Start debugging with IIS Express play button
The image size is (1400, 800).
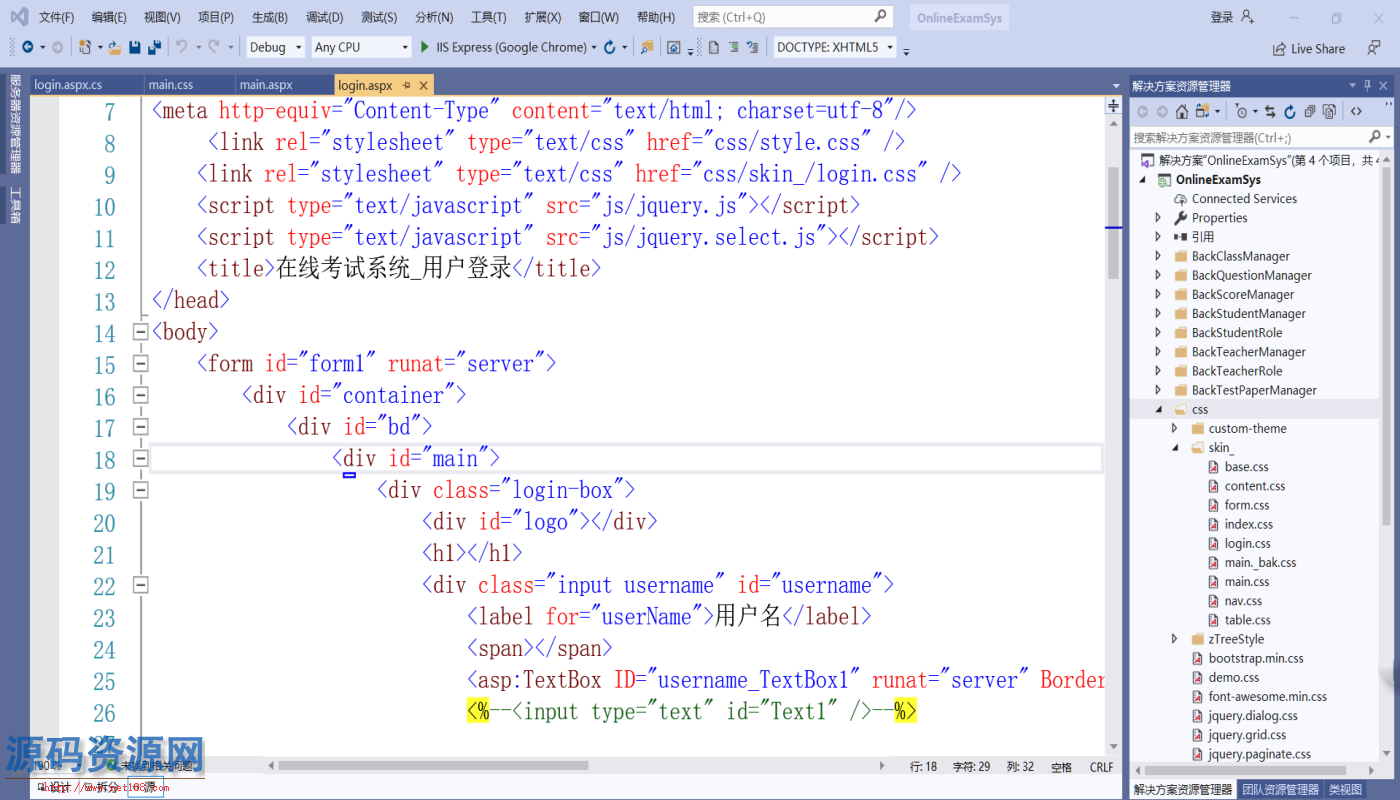pos(425,47)
